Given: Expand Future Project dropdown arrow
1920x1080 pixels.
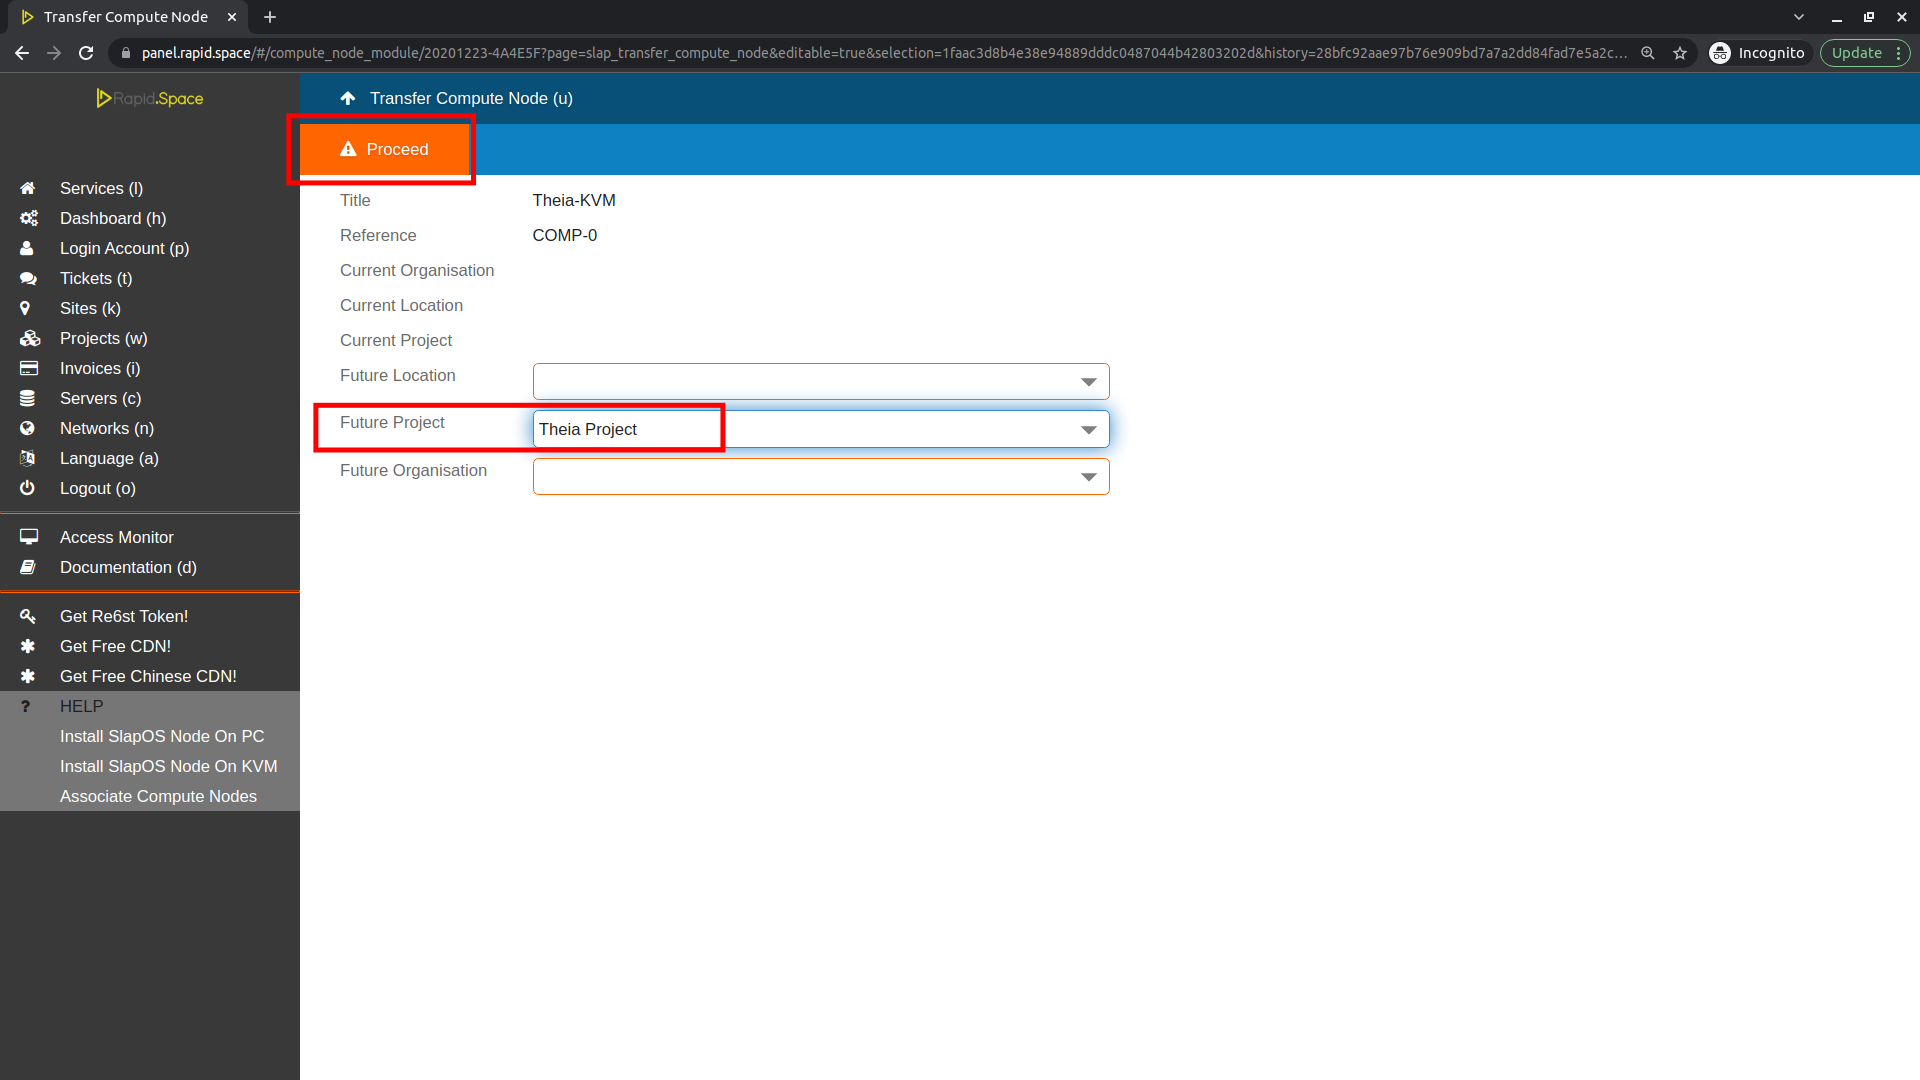Looking at the screenshot, I should click(x=1089, y=429).
